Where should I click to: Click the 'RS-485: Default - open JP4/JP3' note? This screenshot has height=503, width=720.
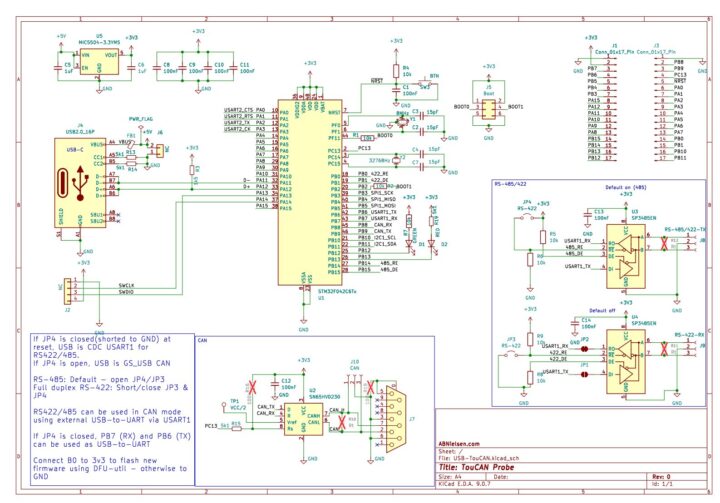coord(99,379)
